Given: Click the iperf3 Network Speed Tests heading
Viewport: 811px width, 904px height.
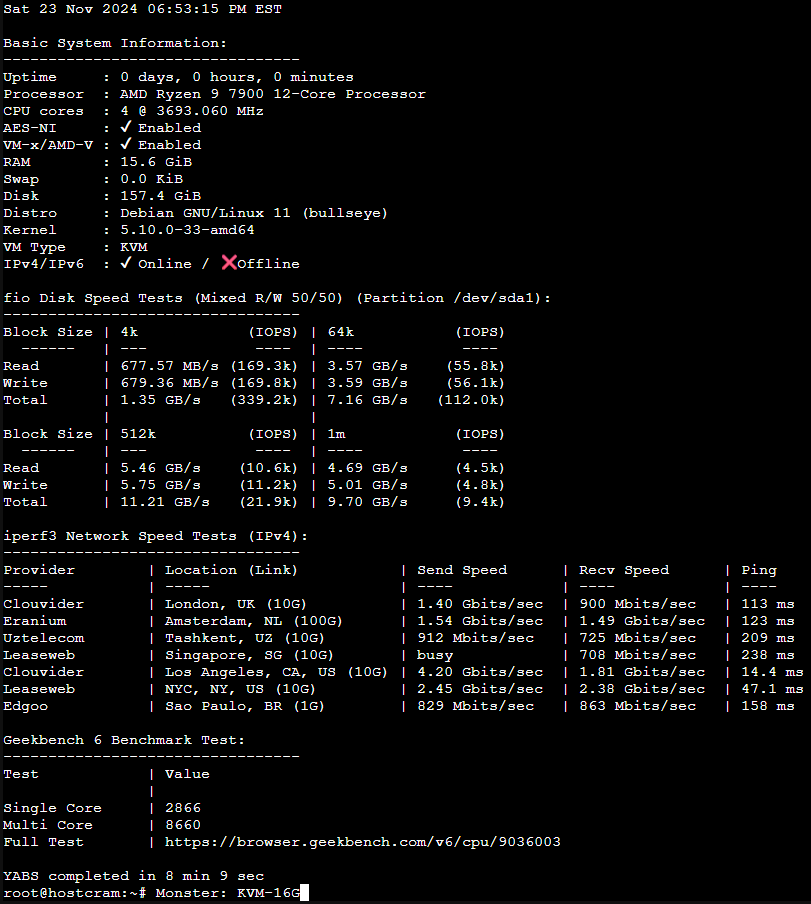Looking at the screenshot, I should [156, 536].
